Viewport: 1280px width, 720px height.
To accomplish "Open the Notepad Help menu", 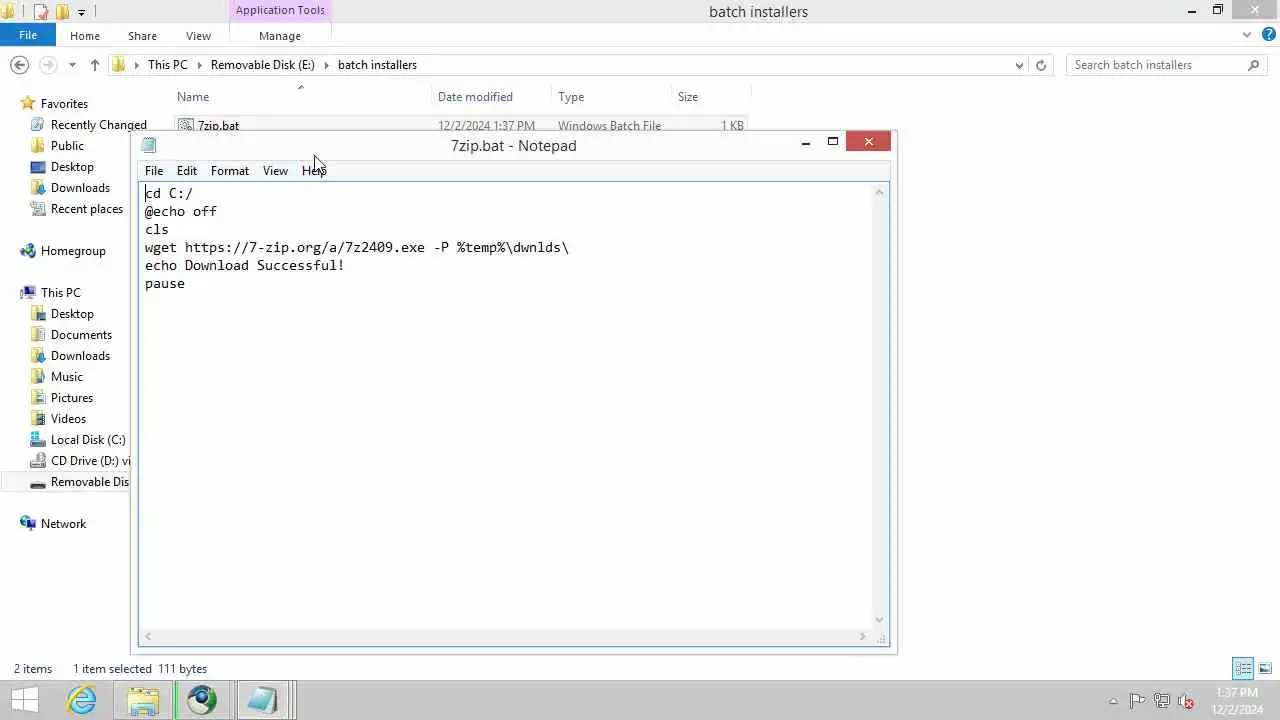I will click(x=314, y=171).
